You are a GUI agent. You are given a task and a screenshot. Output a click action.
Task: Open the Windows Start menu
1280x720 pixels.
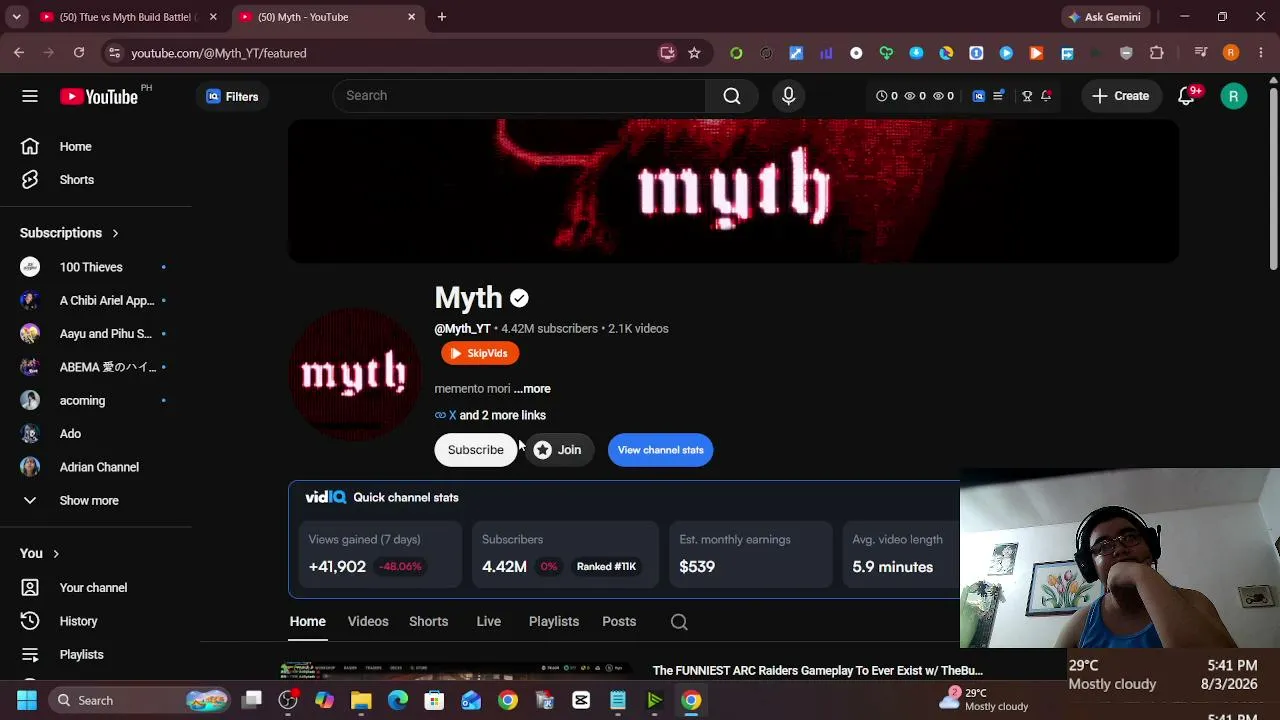click(27, 700)
